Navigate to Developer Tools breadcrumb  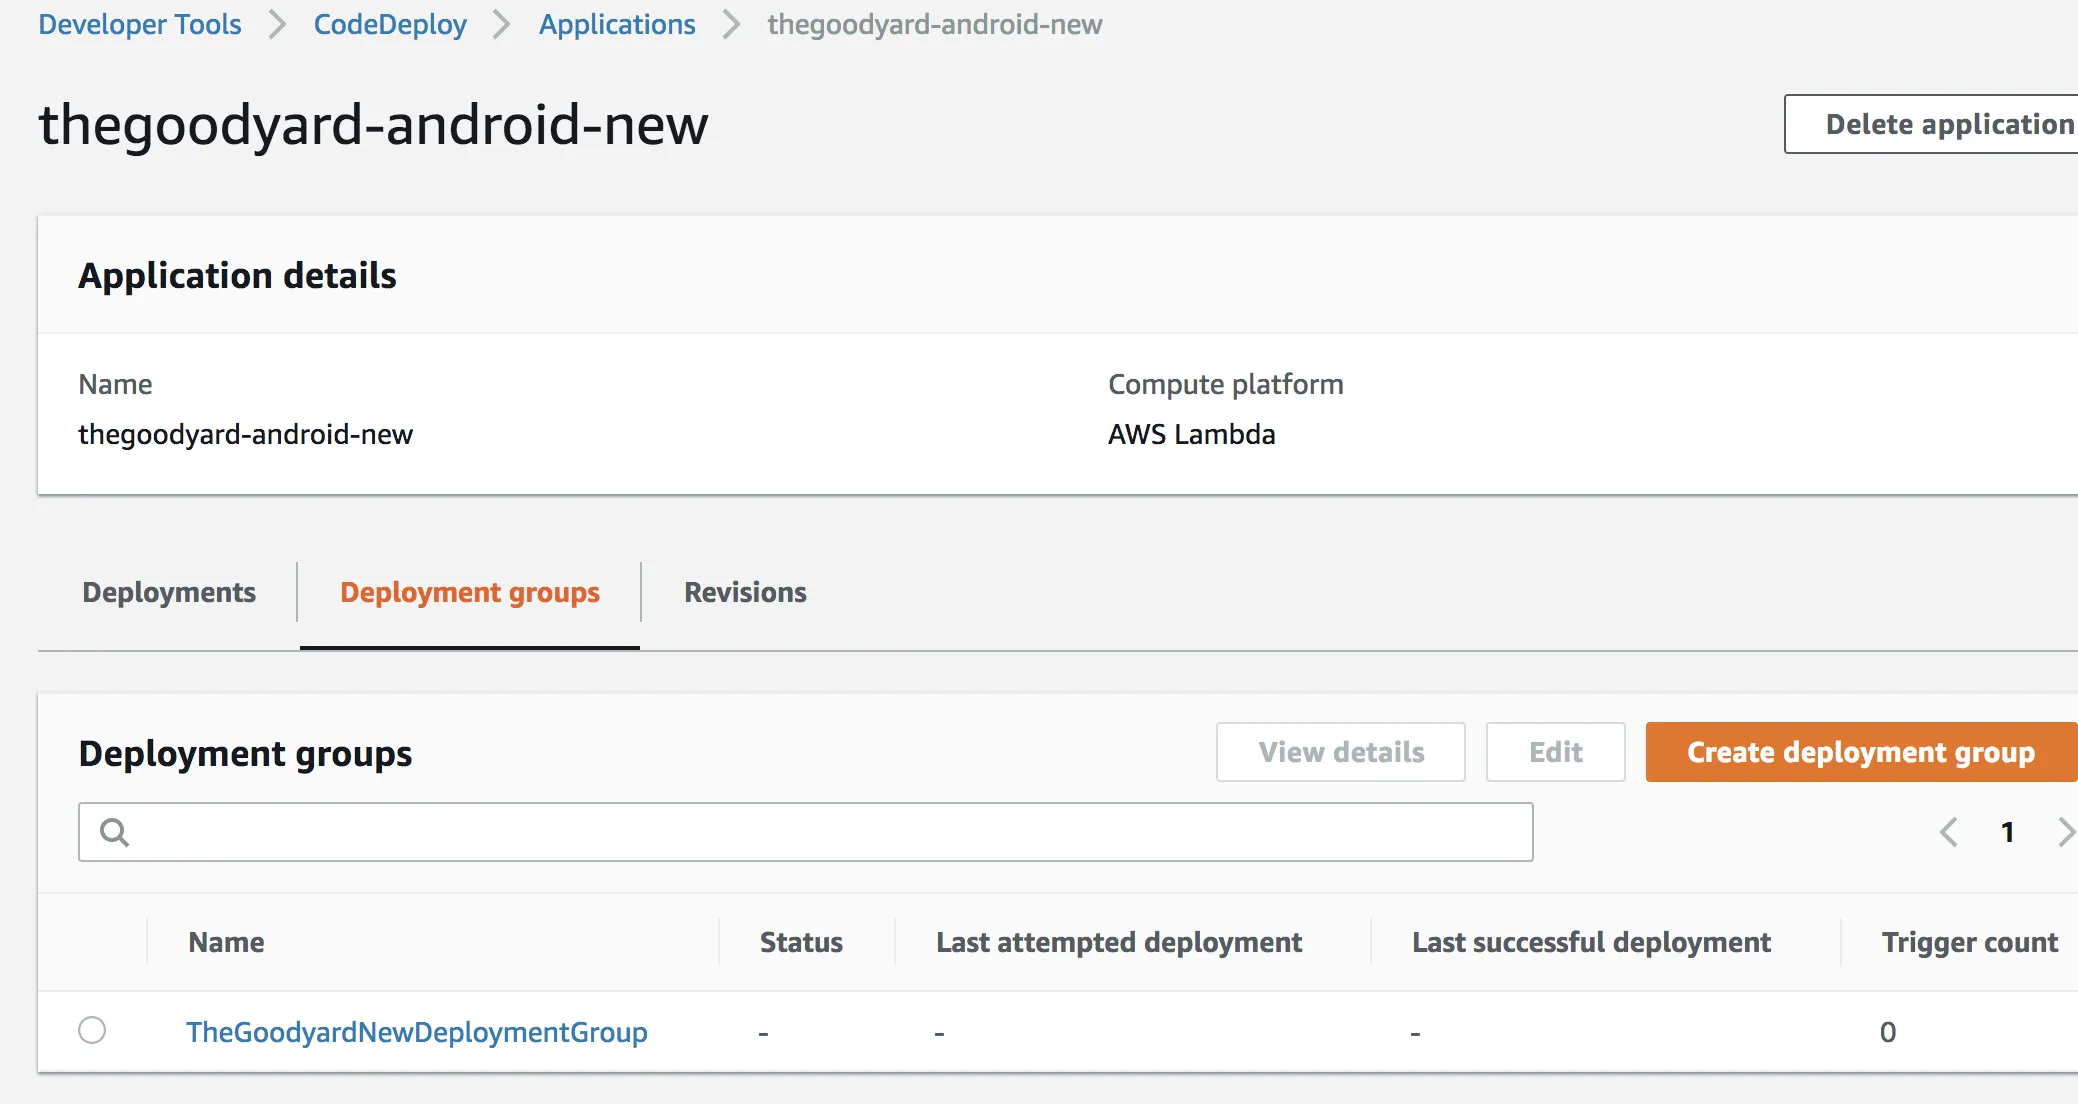[140, 24]
